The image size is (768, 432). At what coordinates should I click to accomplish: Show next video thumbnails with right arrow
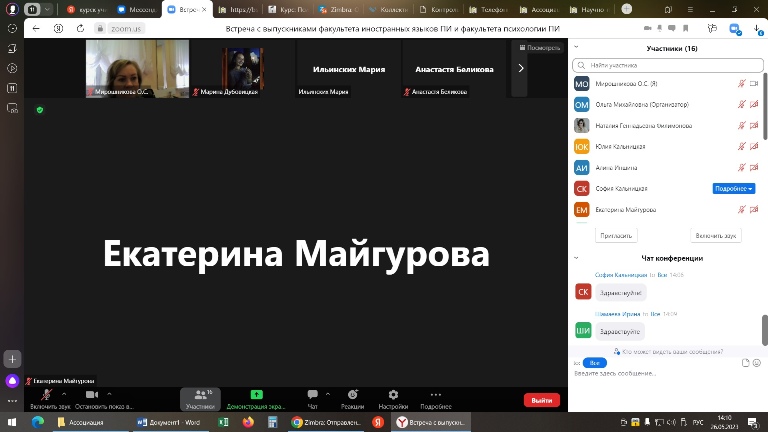pos(521,68)
